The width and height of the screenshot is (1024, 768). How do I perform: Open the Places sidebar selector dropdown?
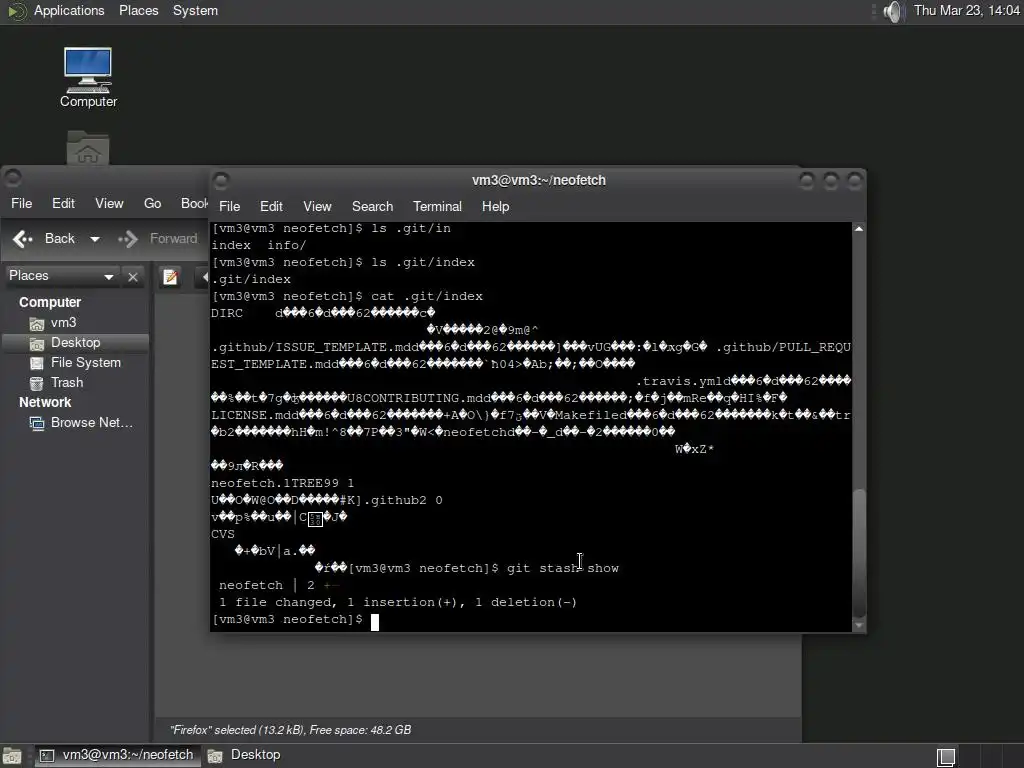tap(61, 276)
